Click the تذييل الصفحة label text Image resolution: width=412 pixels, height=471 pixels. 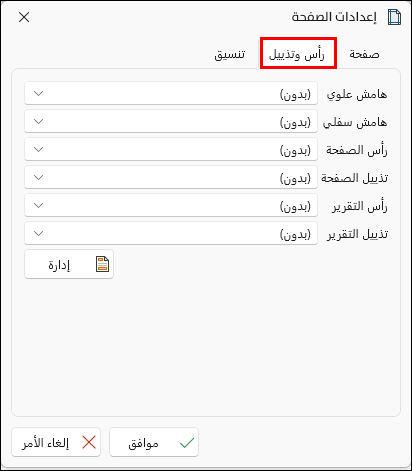[x=355, y=178]
